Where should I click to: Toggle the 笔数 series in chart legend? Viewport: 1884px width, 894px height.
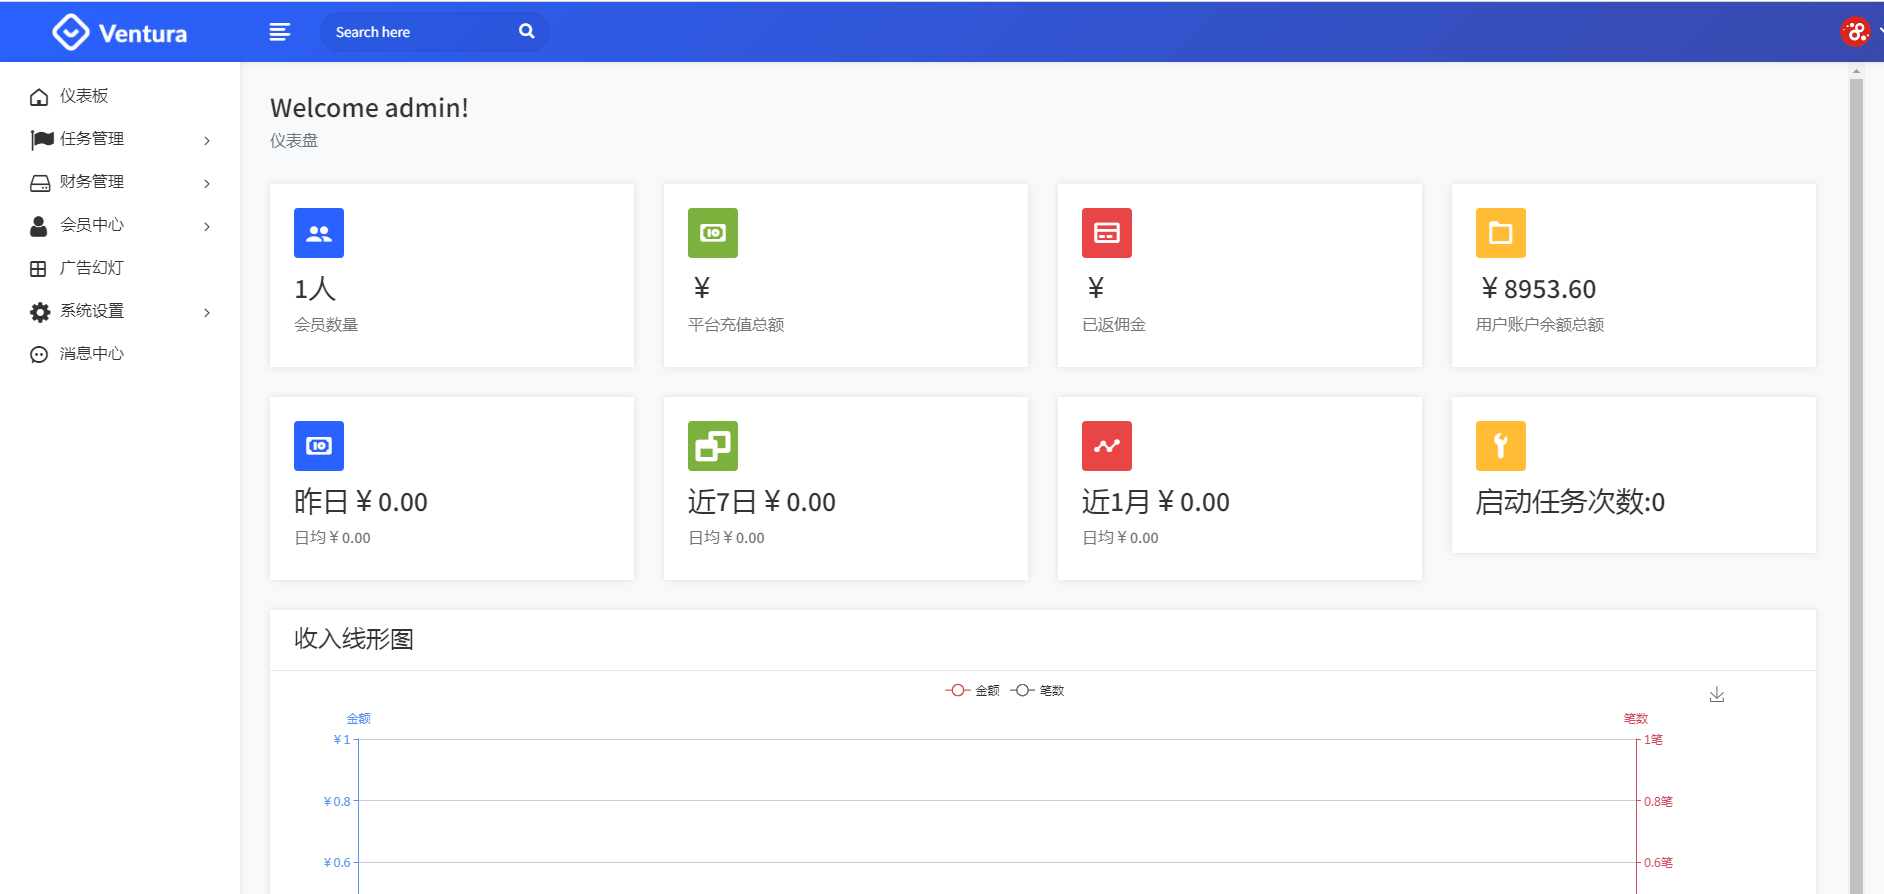point(1038,691)
